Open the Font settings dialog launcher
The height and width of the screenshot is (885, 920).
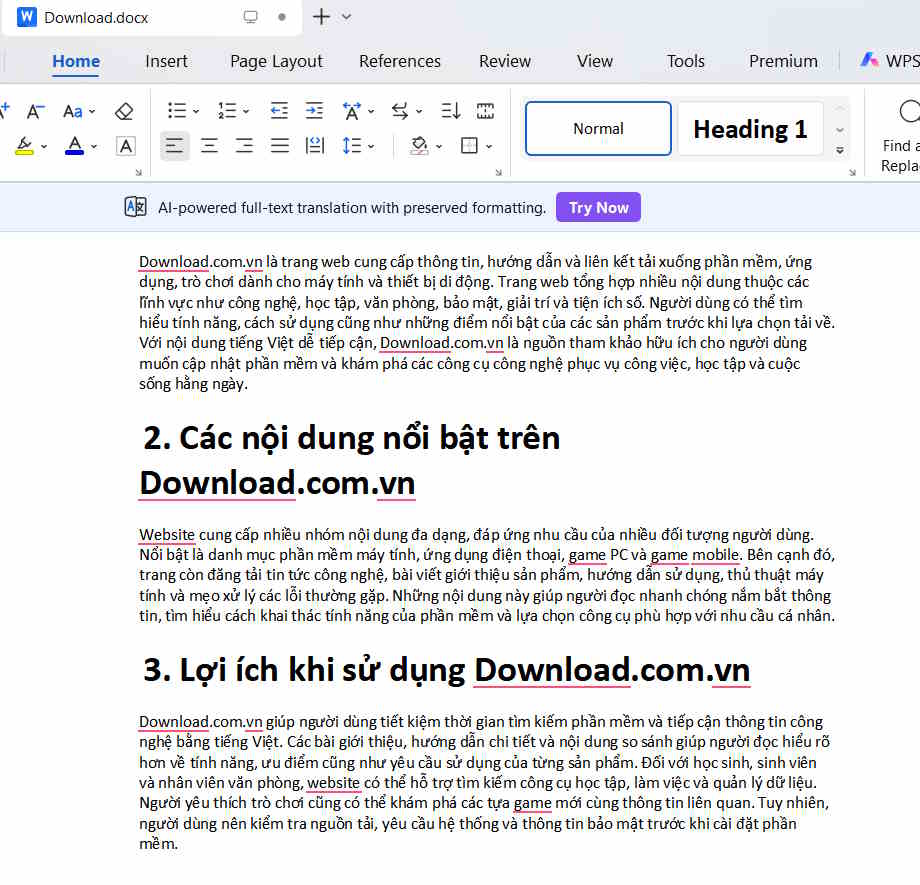click(x=138, y=173)
